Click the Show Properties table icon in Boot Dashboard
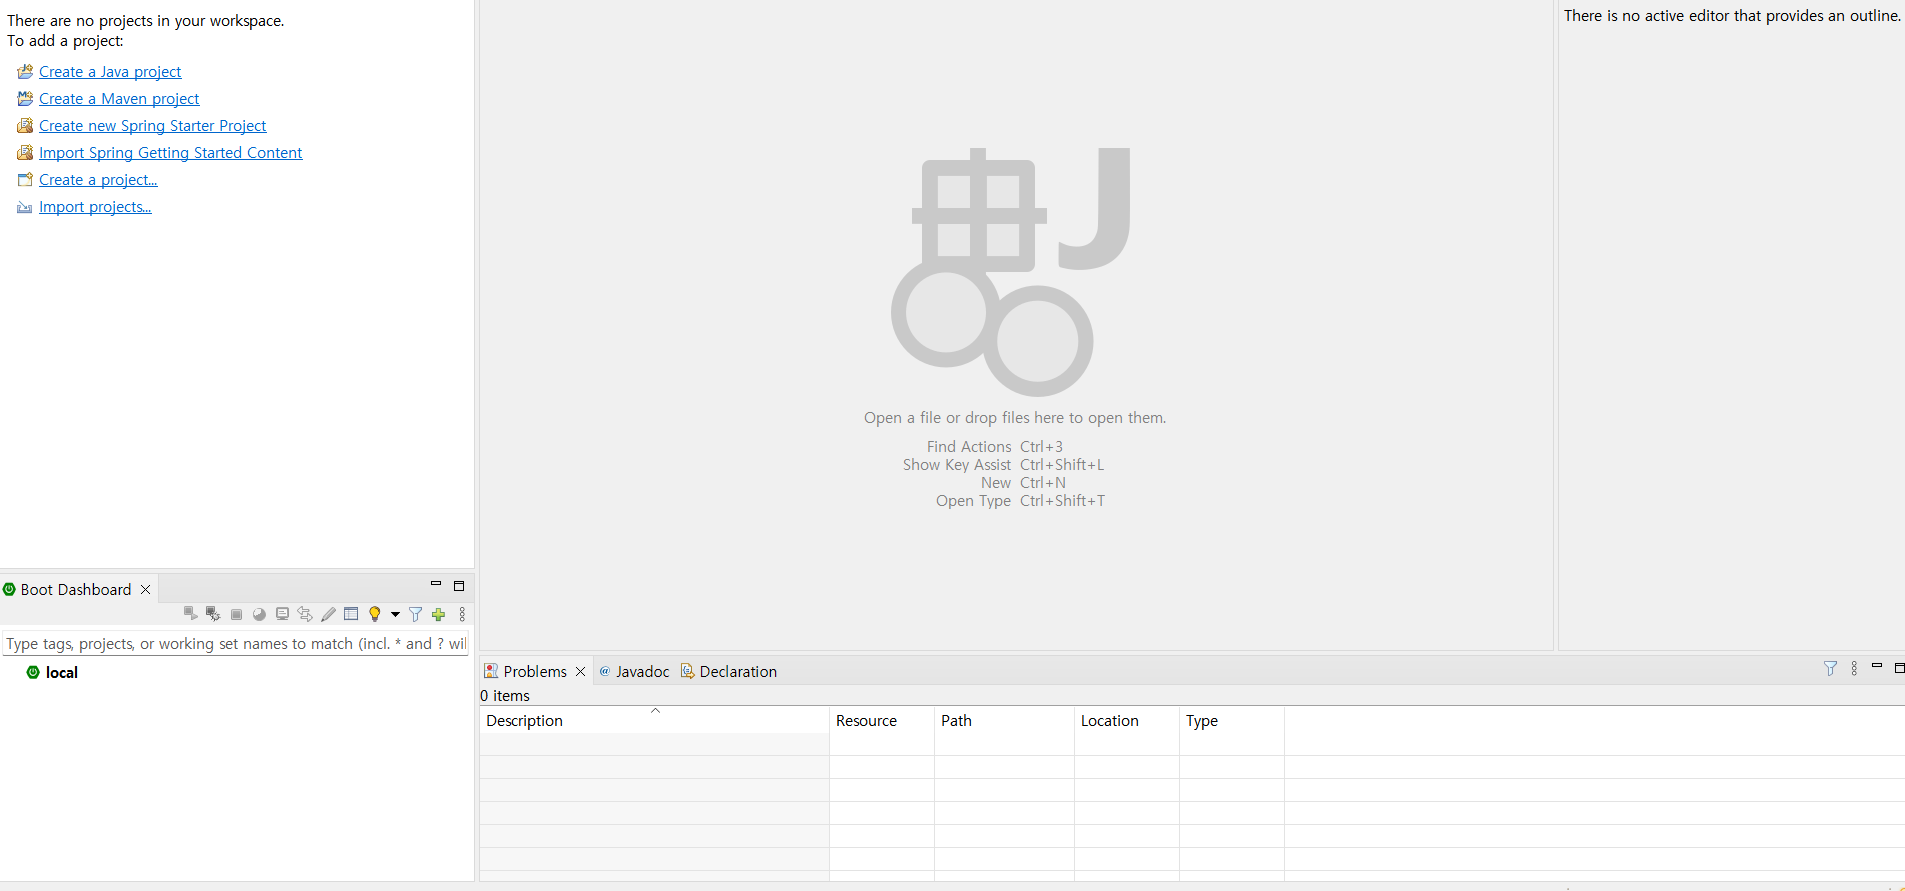1905x891 pixels. point(351,614)
